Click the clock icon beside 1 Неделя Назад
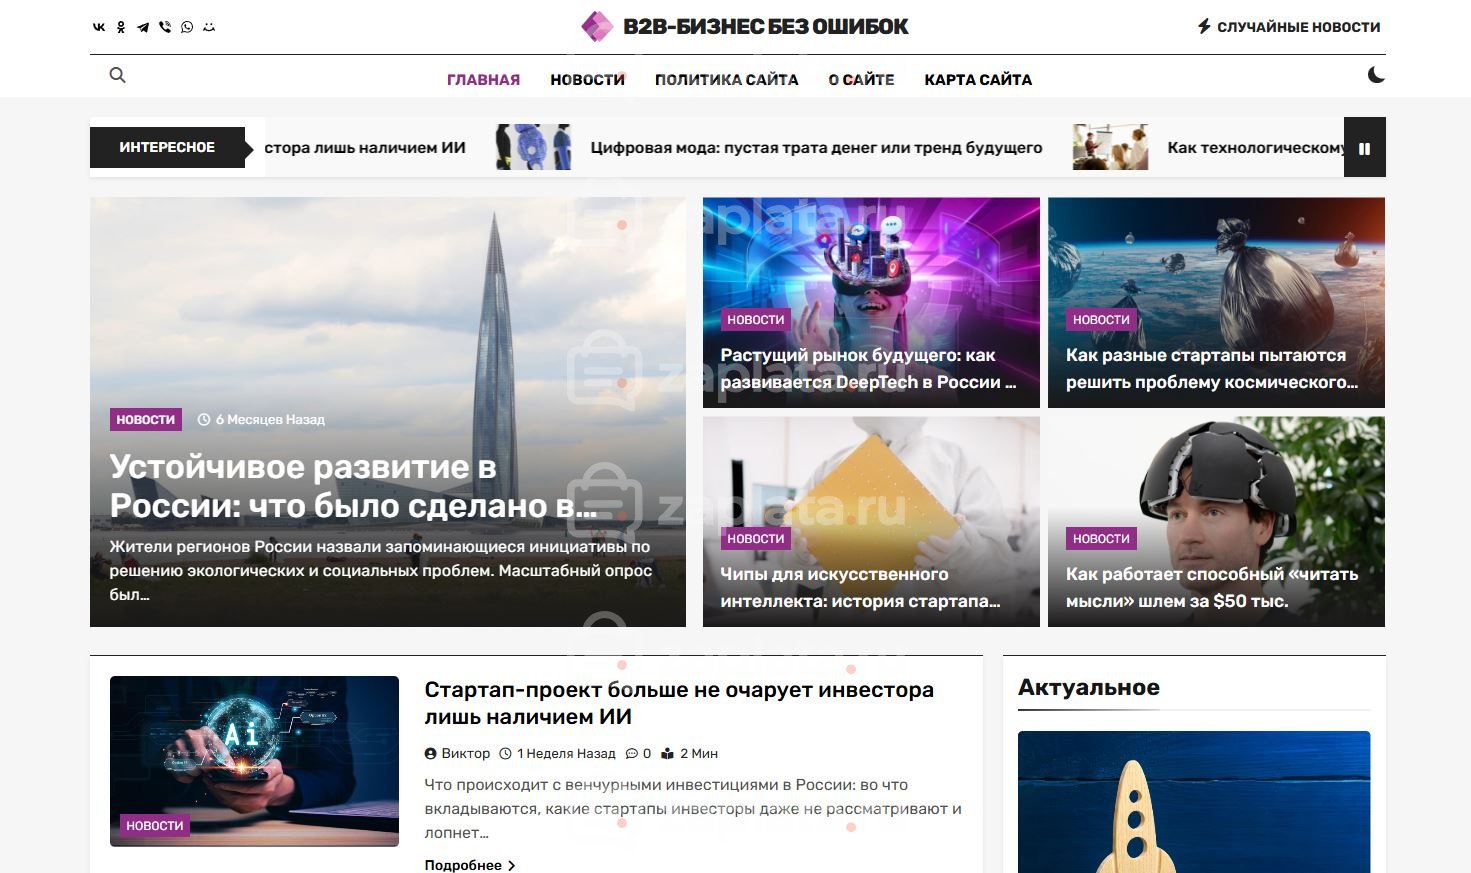This screenshot has width=1471, height=873. coord(505,754)
